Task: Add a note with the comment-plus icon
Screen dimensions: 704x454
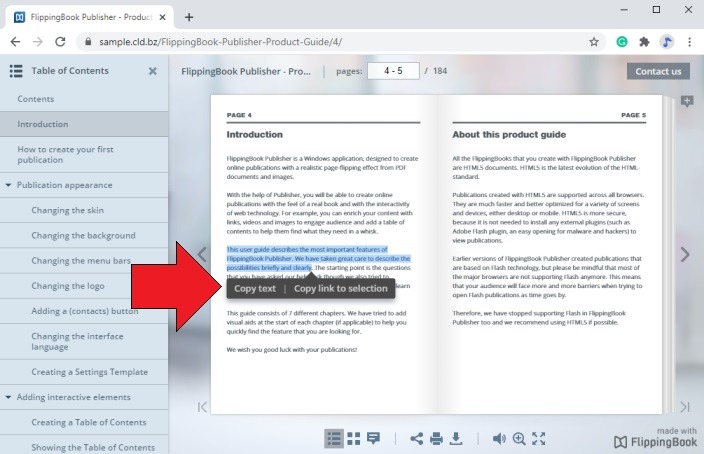Action: [x=686, y=101]
